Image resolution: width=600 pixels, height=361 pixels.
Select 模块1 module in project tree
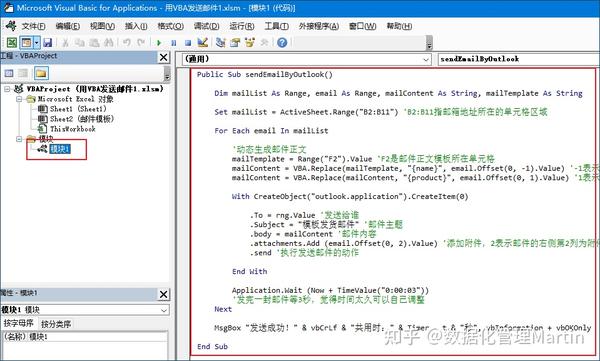60,149
